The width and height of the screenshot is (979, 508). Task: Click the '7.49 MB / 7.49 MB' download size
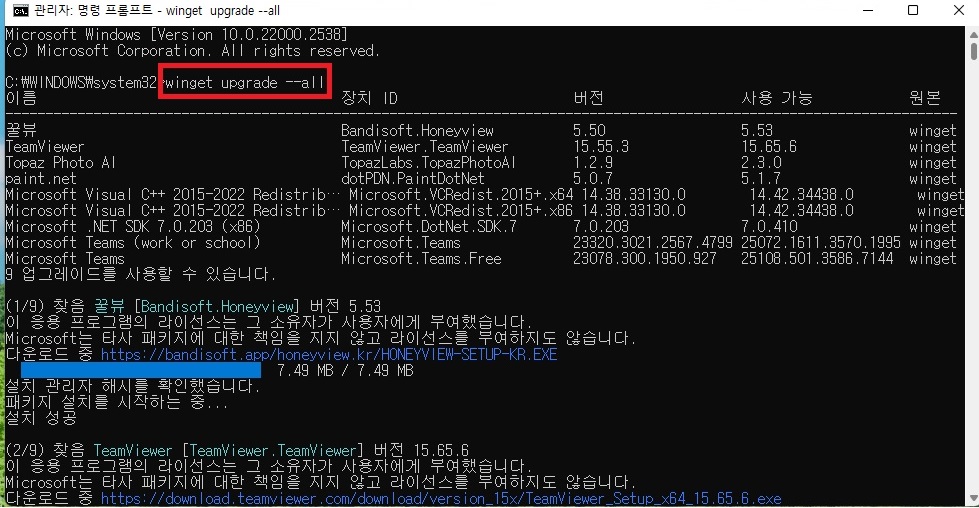coord(345,370)
